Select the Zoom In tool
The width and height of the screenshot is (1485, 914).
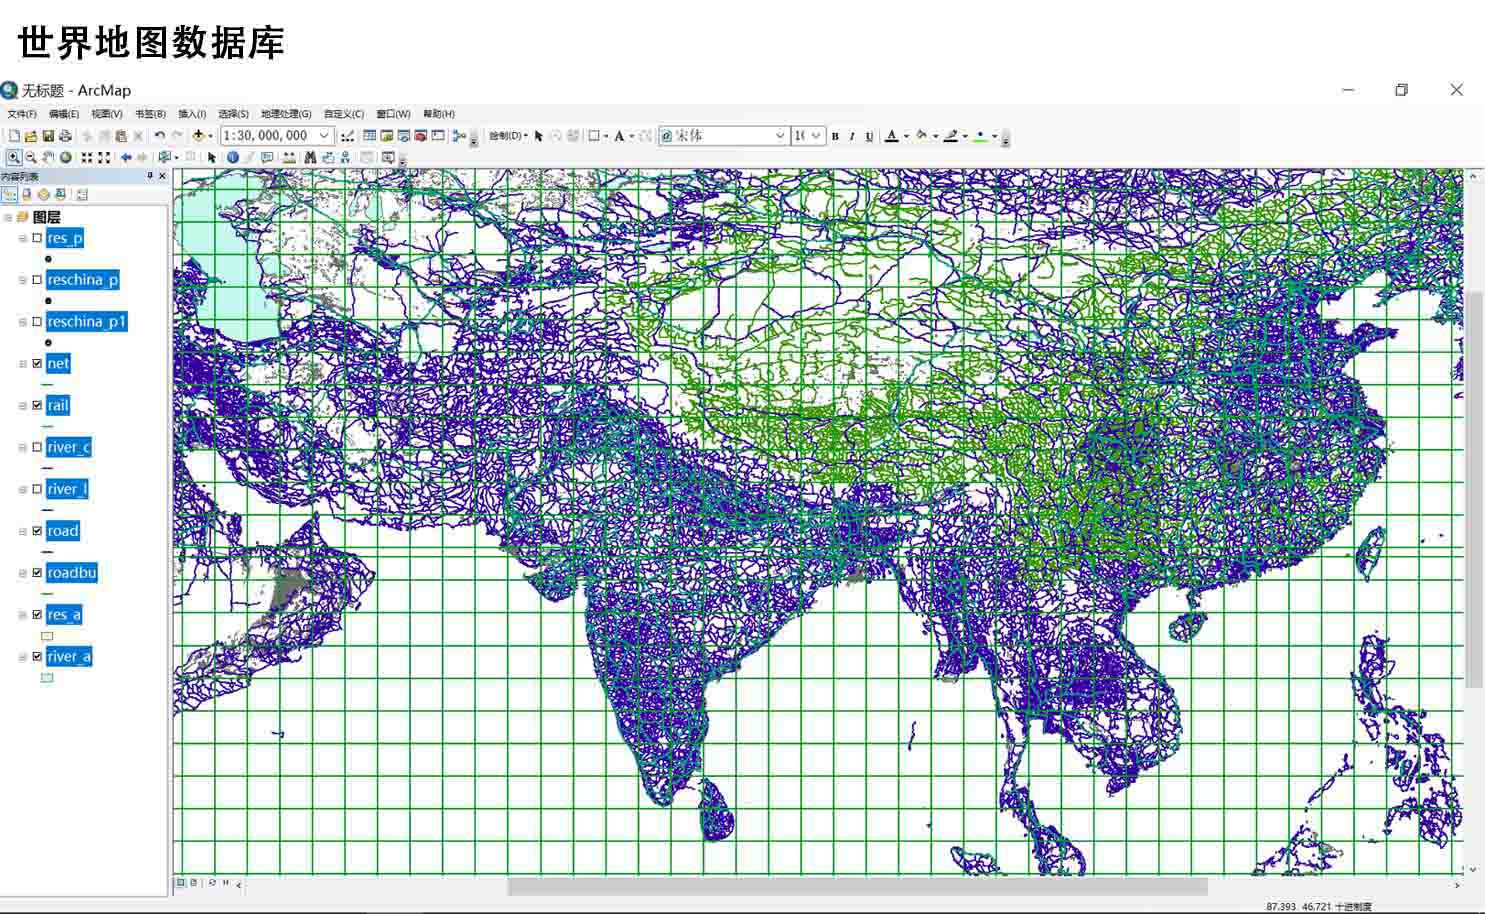click(x=14, y=157)
